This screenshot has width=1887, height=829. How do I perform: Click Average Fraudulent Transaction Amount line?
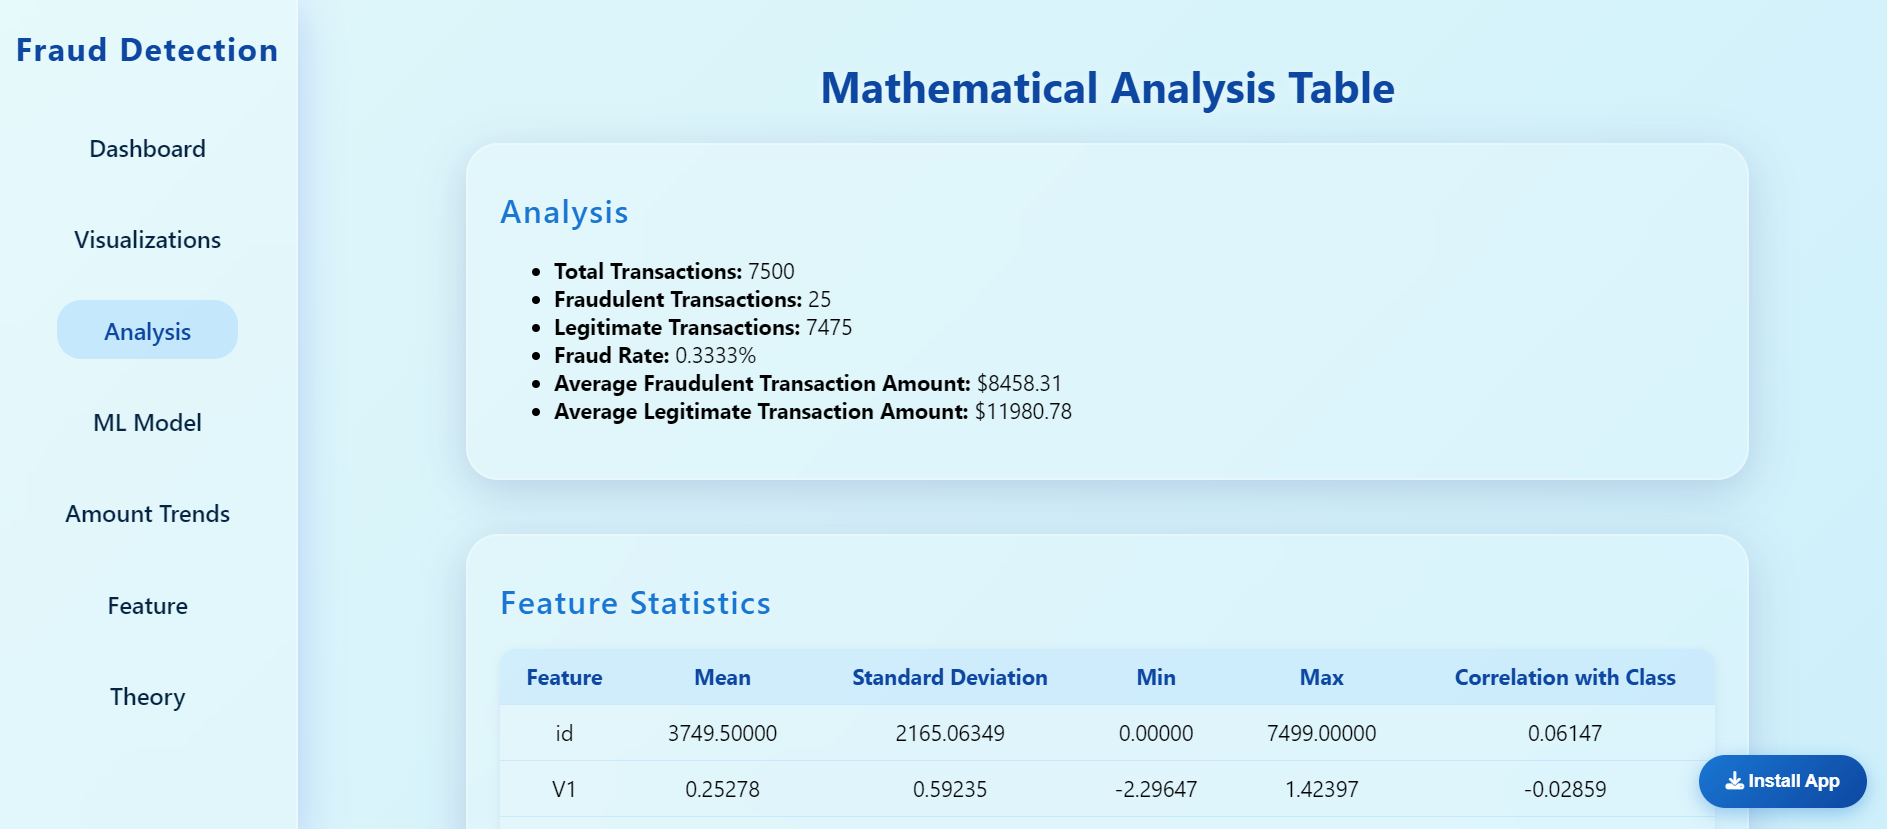[808, 383]
